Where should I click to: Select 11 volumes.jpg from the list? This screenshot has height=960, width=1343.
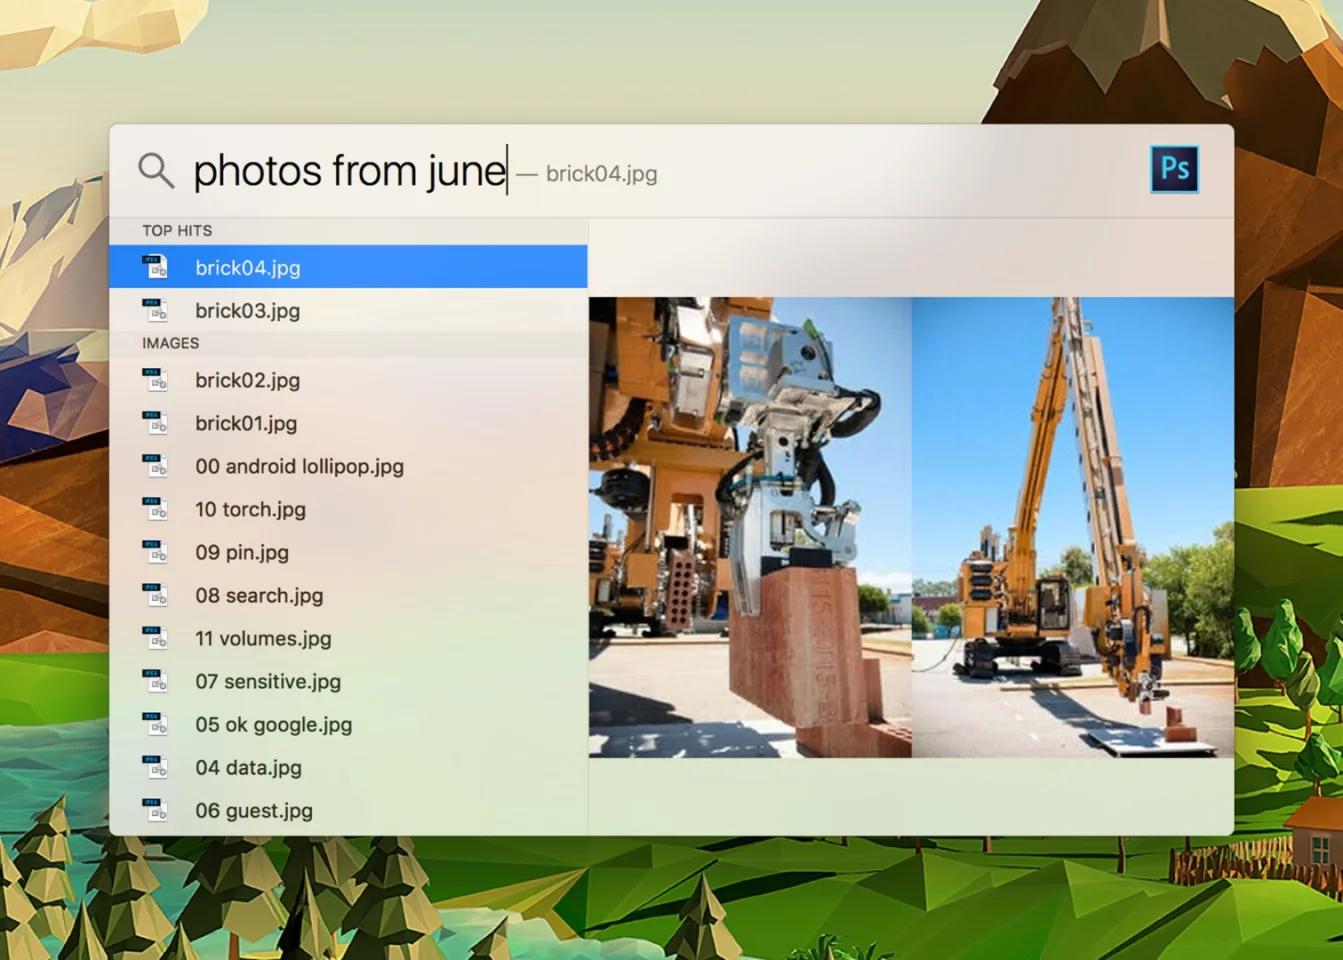263,638
